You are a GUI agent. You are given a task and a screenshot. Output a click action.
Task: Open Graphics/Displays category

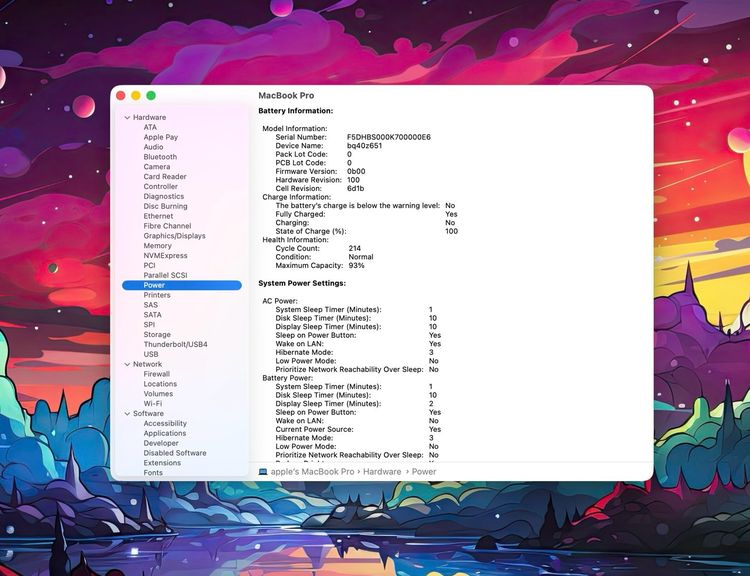point(175,236)
